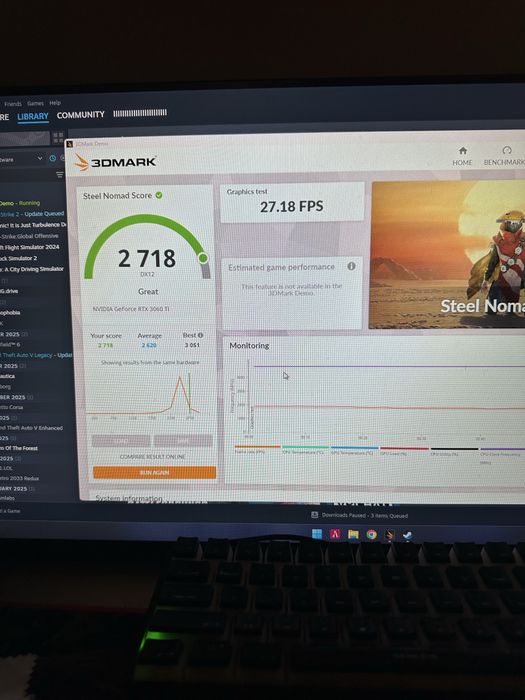The image size is (525, 700).
Task: Open Steam library filter options icon
Action: click(x=59, y=175)
